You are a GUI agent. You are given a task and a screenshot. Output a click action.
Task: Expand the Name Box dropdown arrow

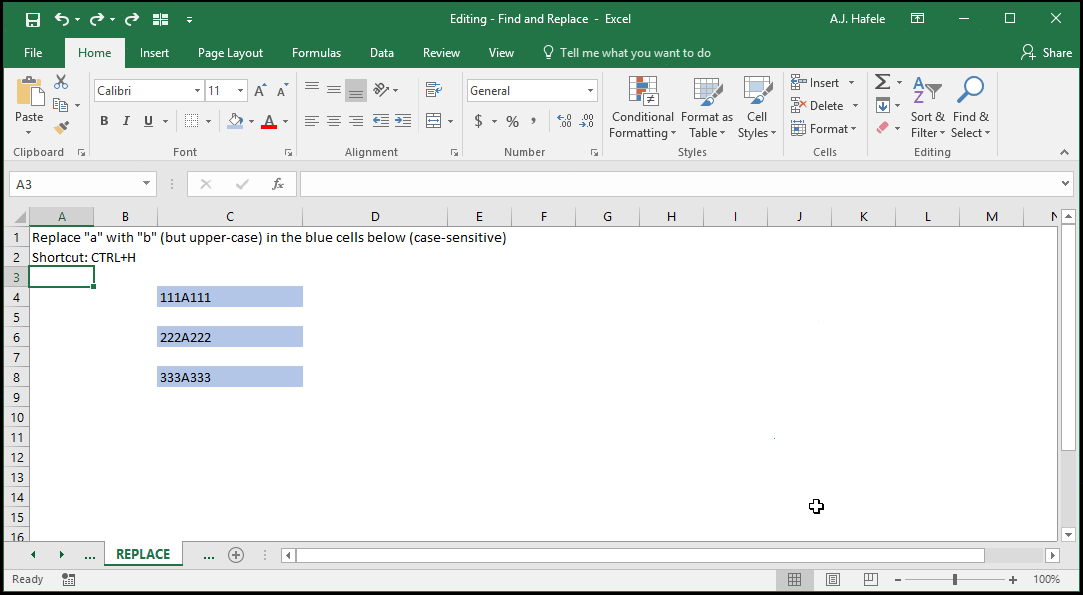tap(146, 184)
